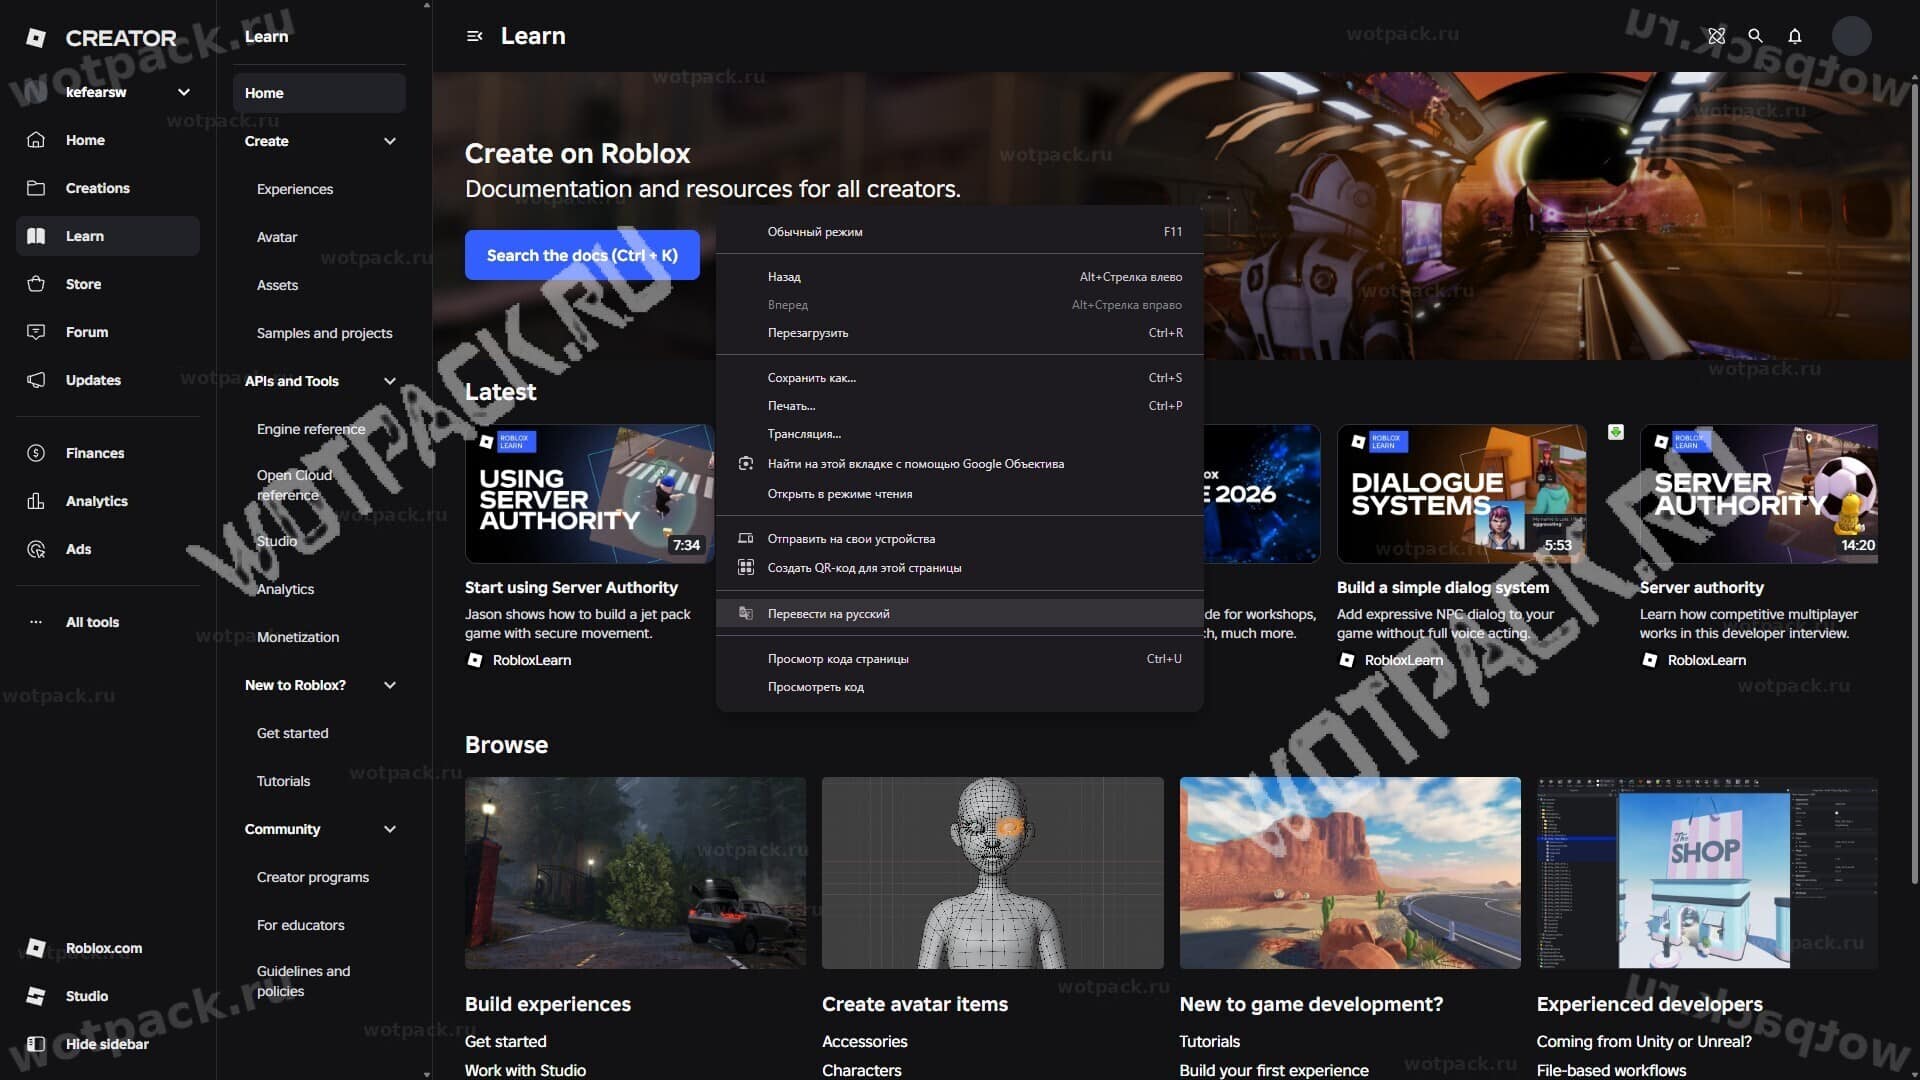This screenshot has height=1080, width=1920.
Task: Click the Hide sidebar panel icon
Action: coord(36,1044)
